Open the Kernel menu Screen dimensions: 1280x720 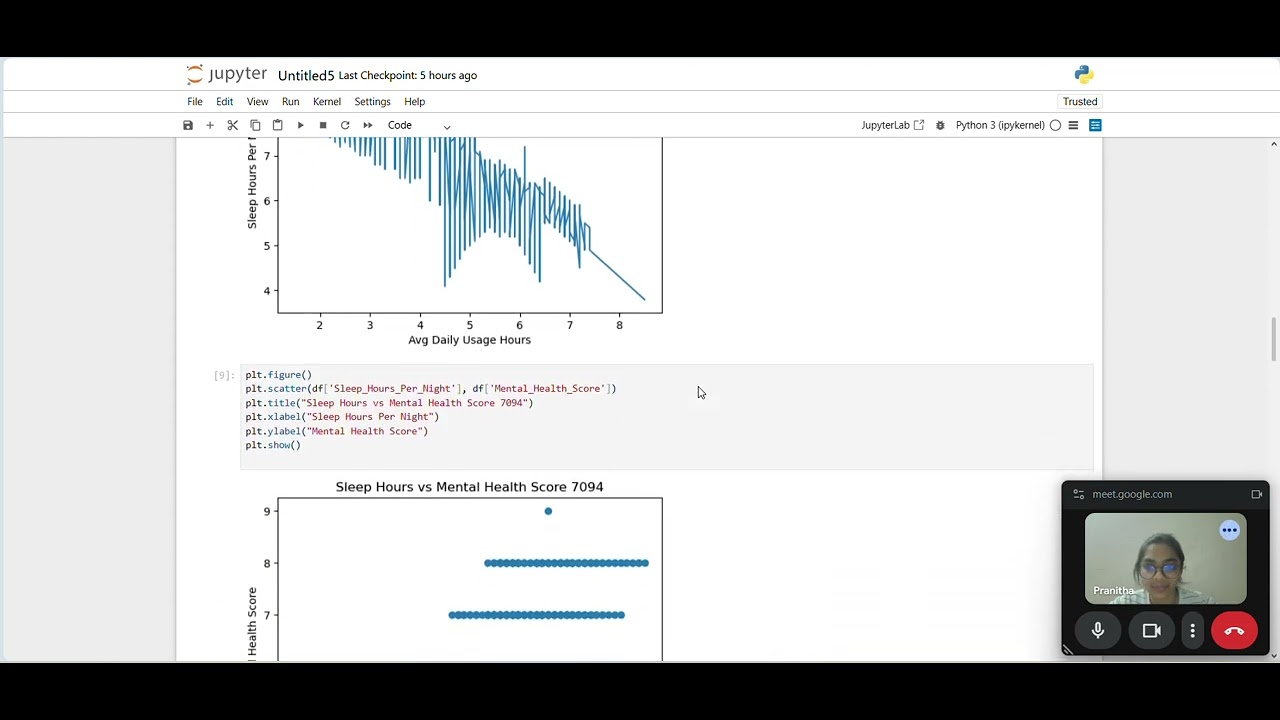tap(326, 101)
